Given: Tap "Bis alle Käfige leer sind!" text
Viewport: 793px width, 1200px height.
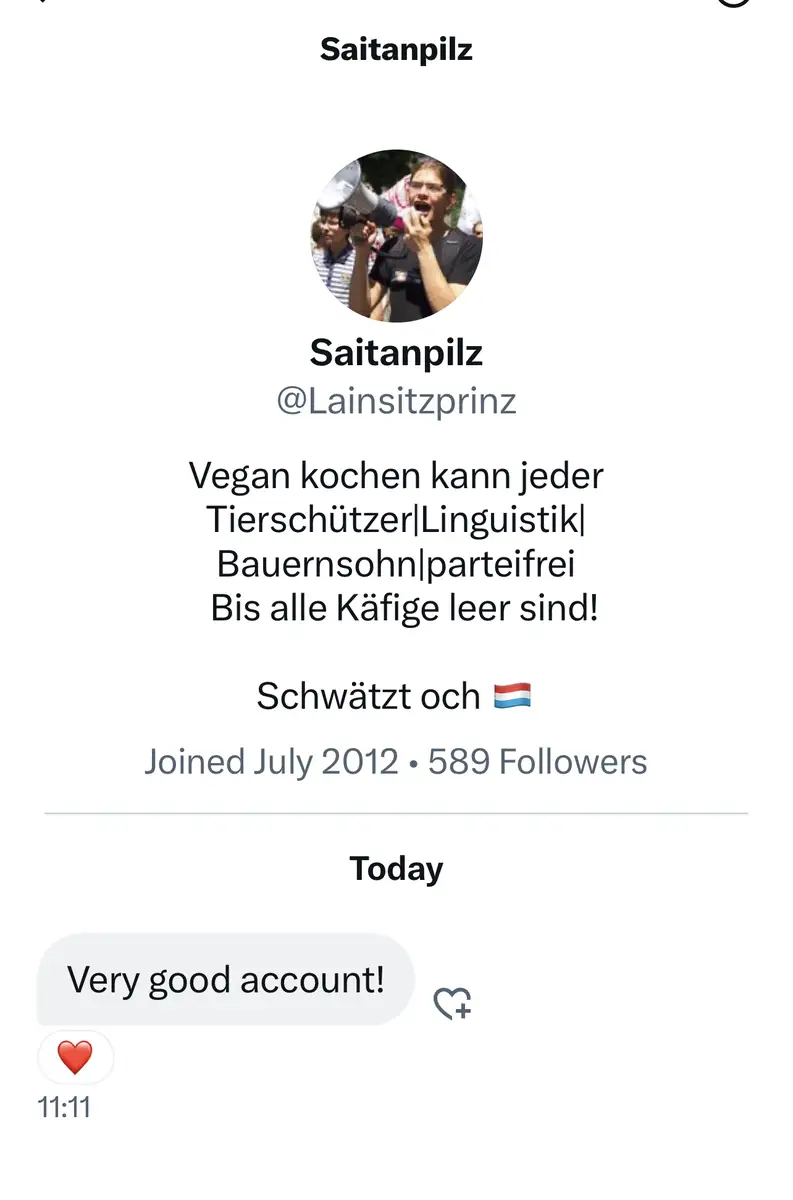Looking at the screenshot, I should pyautogui.click(x=404, y=608).
